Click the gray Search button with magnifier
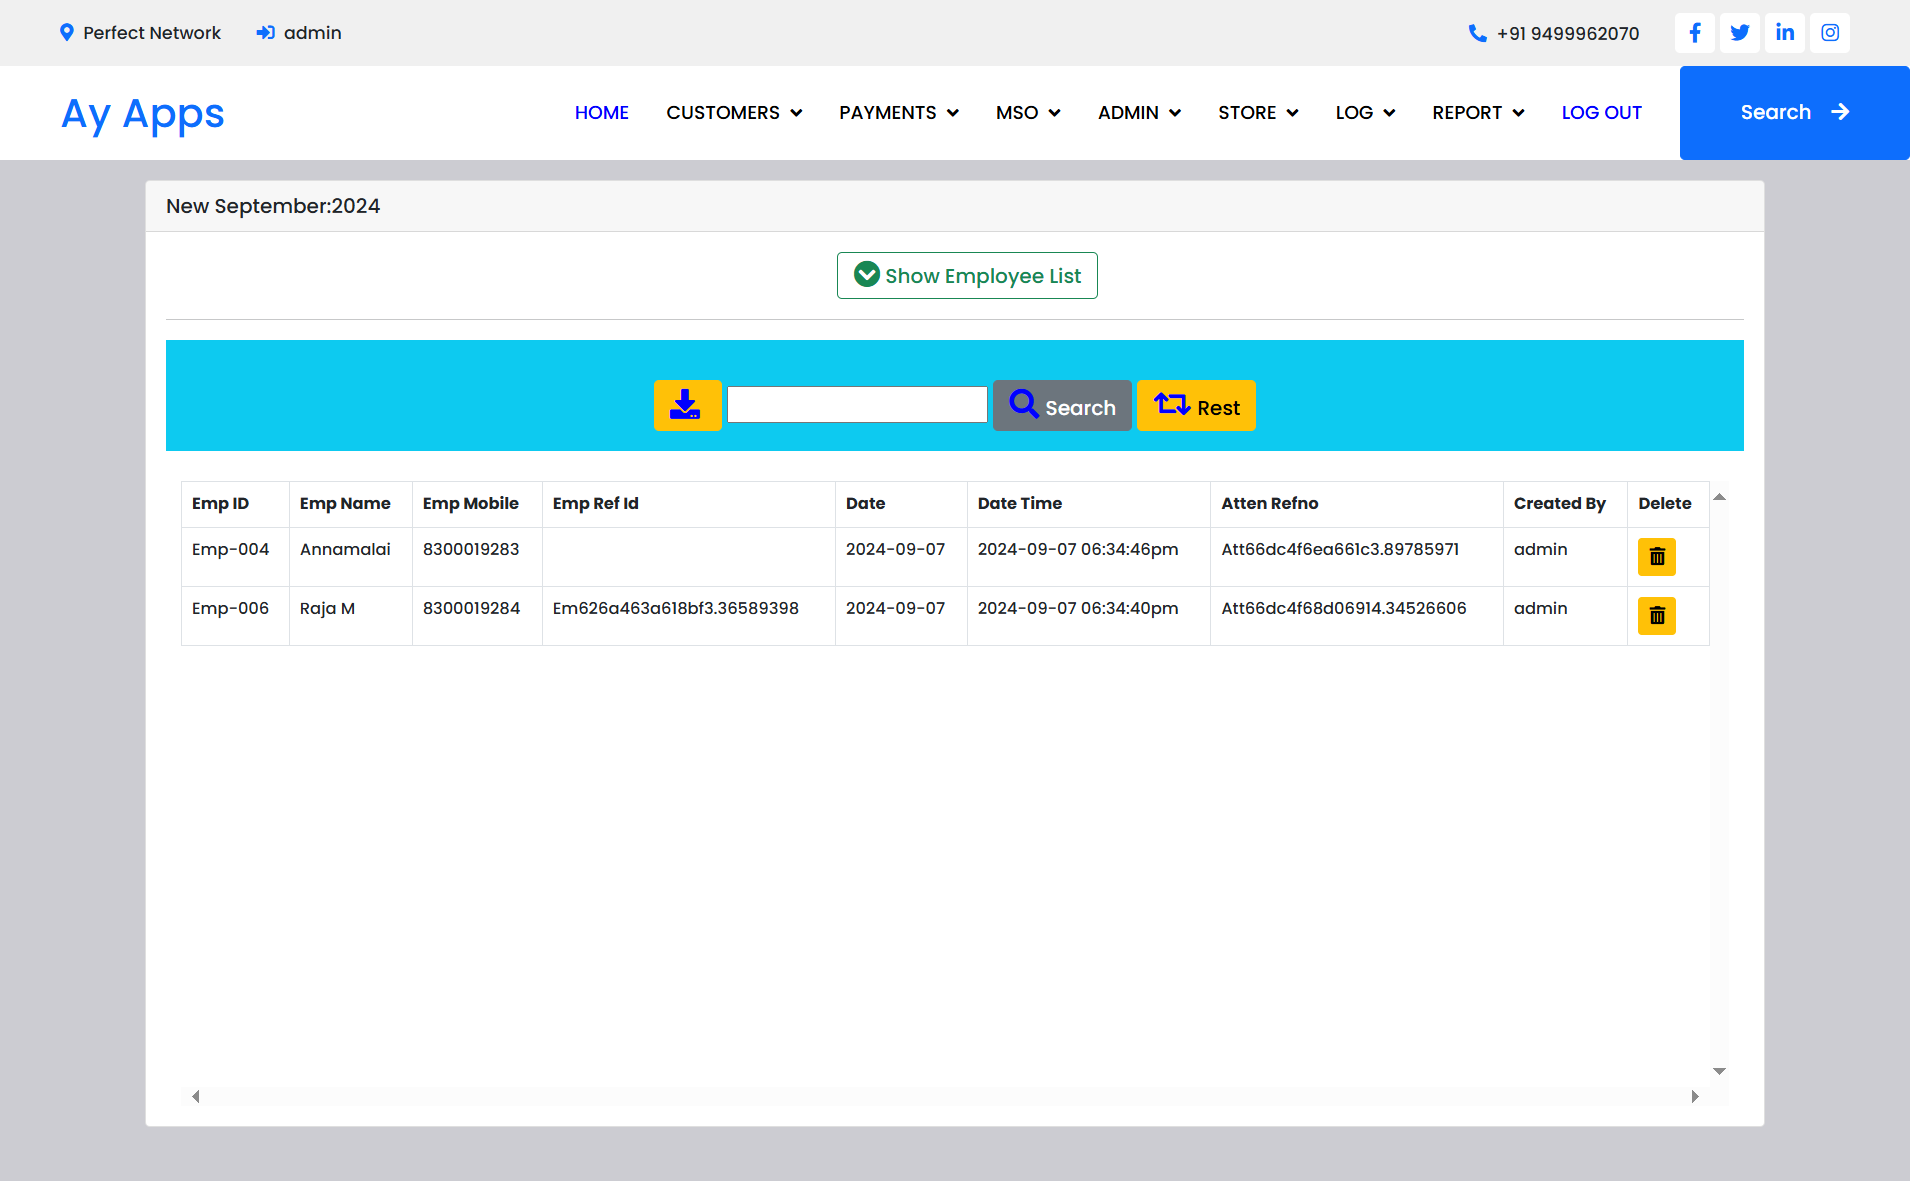Viewport: 1910px width, 1181px height. (1061, 406)
